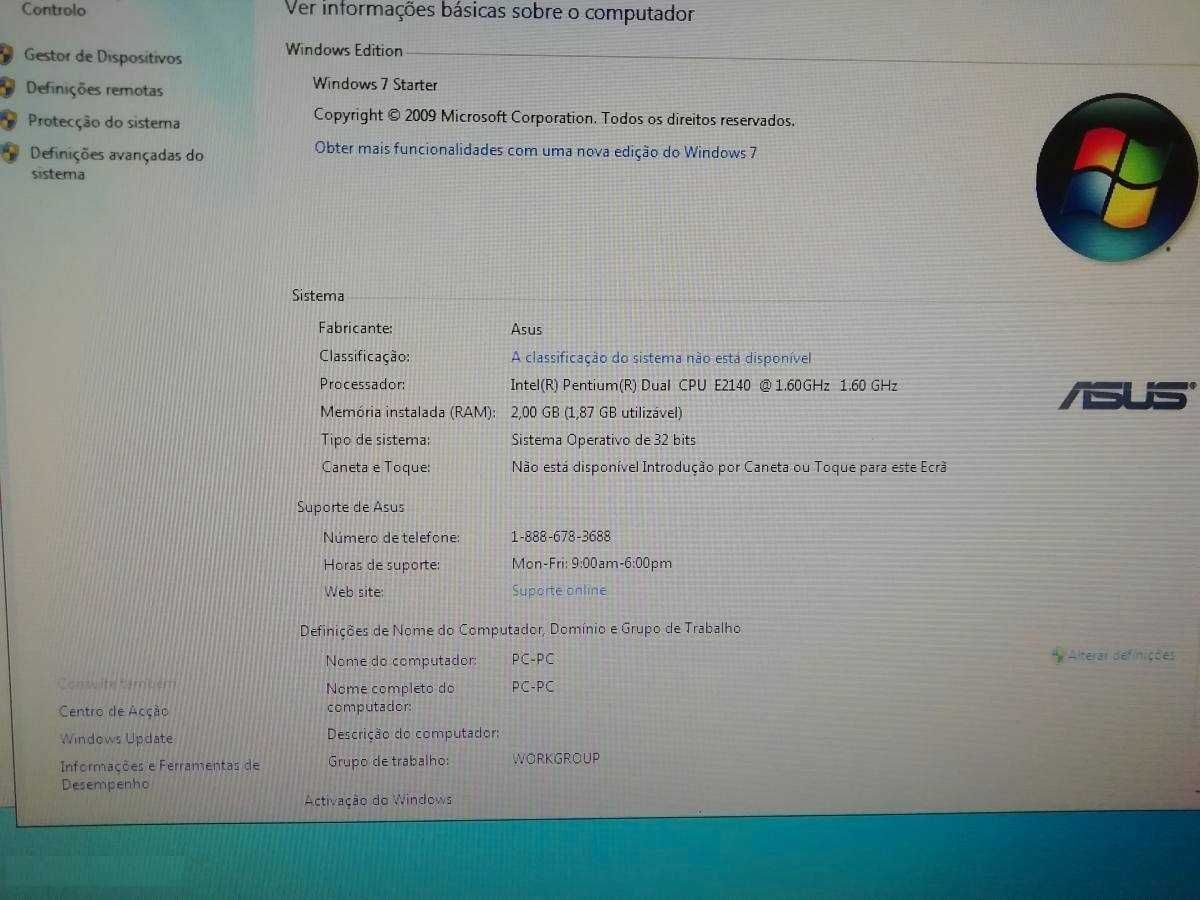Click 'Activação do Windows' section heading
Viewport: 1200px width, 900px height.
pyautogui.click(x=378, y=800)
